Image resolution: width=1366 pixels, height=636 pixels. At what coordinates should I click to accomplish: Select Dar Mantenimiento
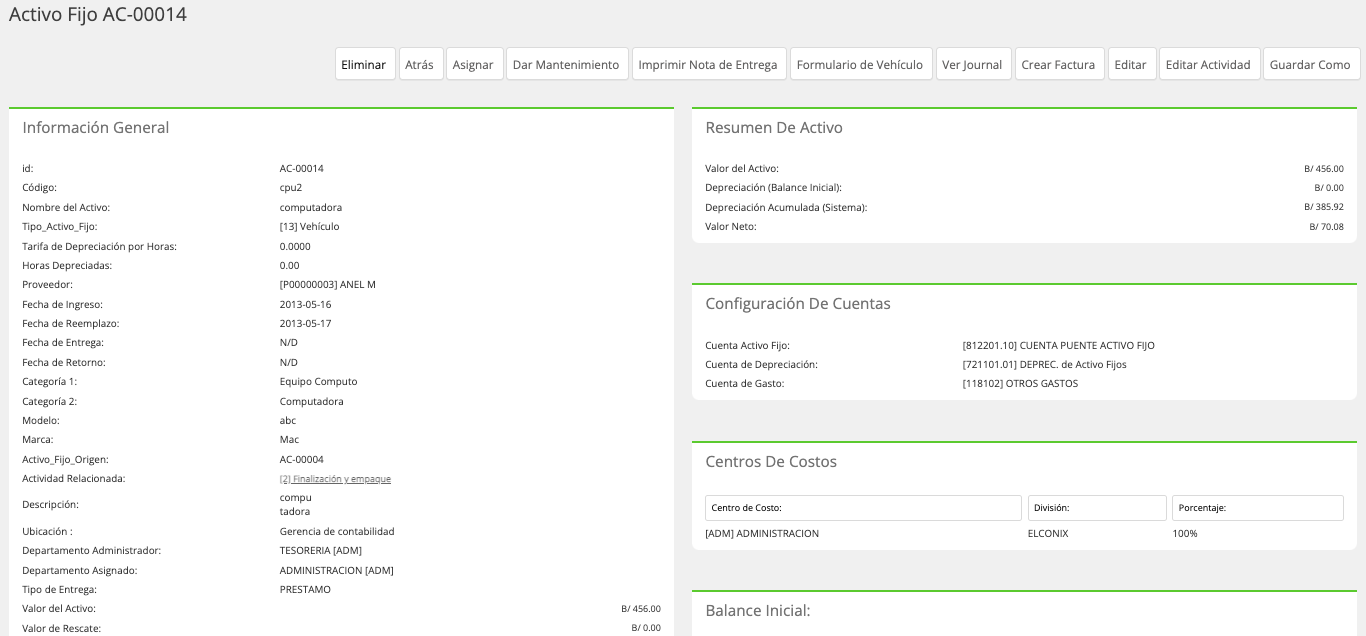tap(567, 64)
